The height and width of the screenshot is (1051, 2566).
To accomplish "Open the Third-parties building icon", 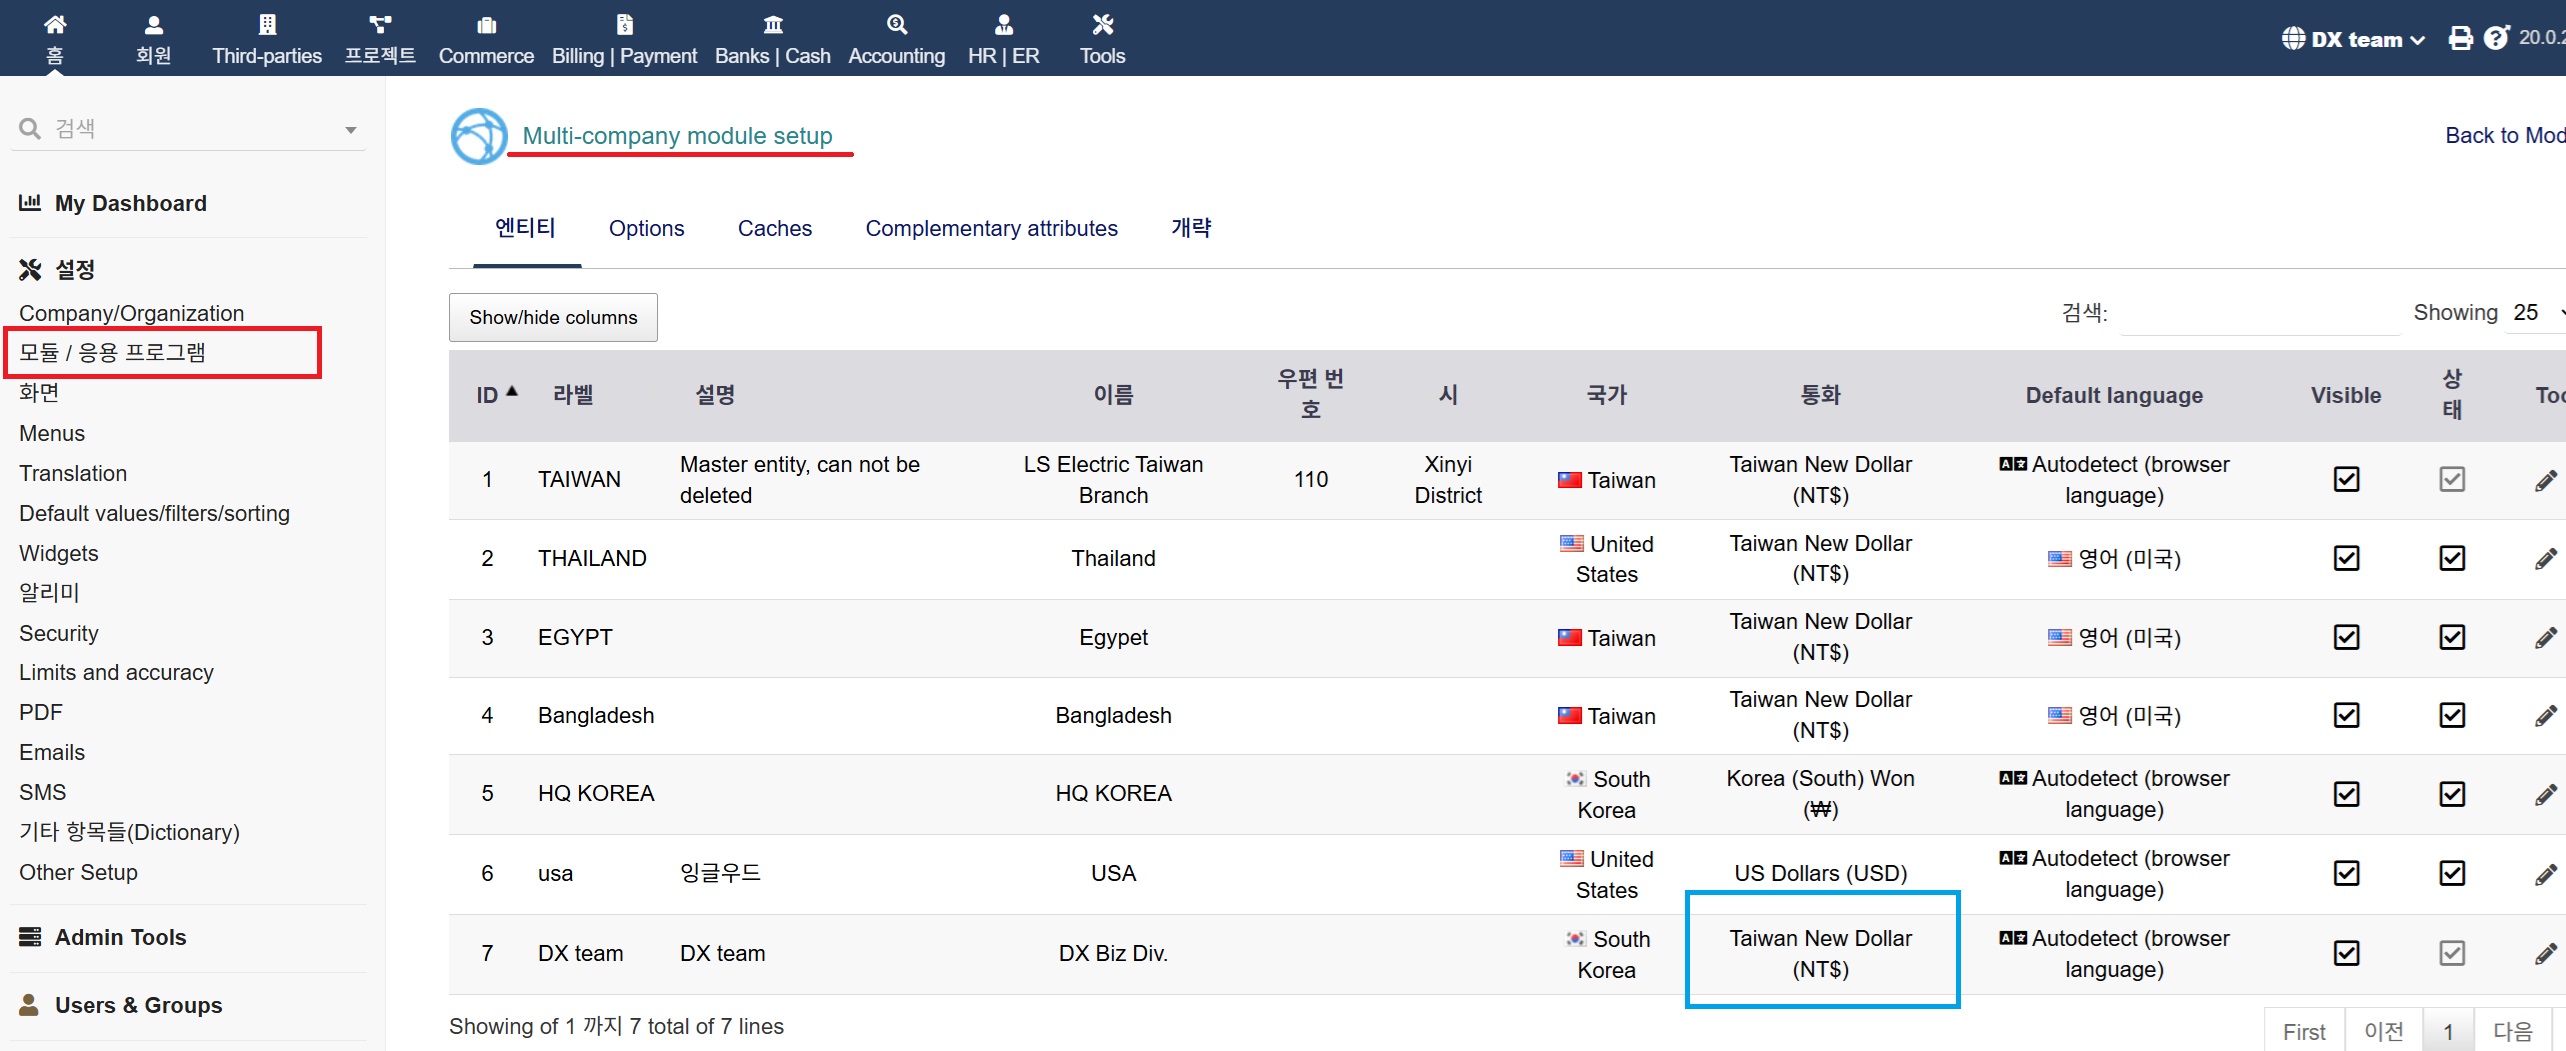I will point(267,24).
